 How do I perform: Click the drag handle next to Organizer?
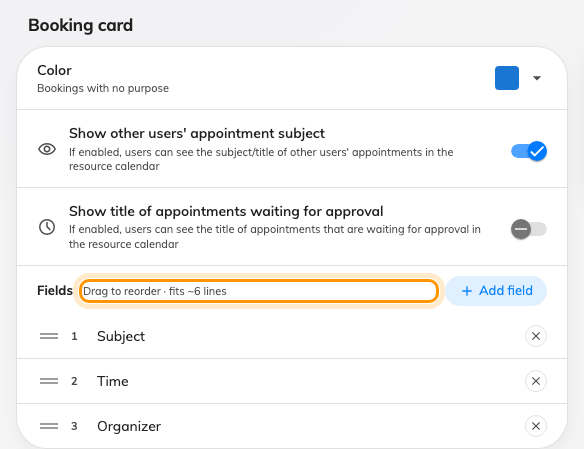49,426
